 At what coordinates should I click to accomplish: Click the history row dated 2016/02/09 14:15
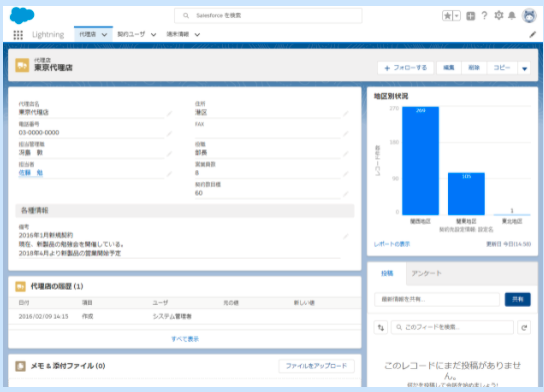[185, 316]
